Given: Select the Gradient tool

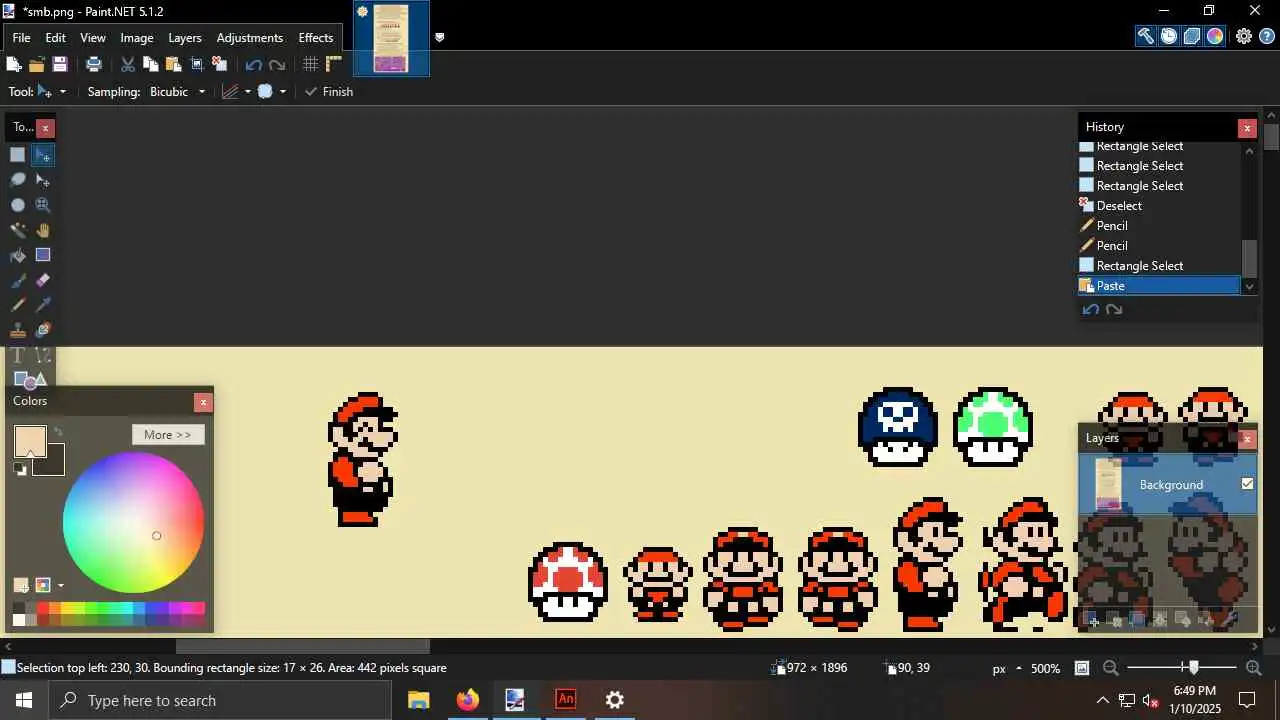Looking at the screenshot, I should click(x=43, y=255).
